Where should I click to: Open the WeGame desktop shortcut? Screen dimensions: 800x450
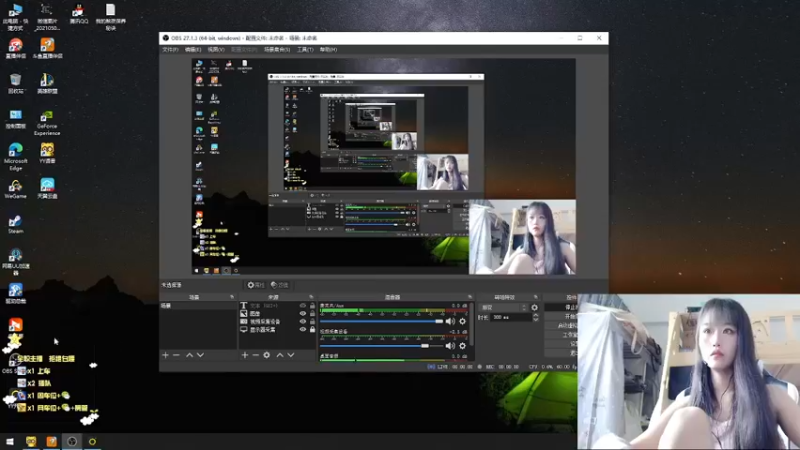15,189
